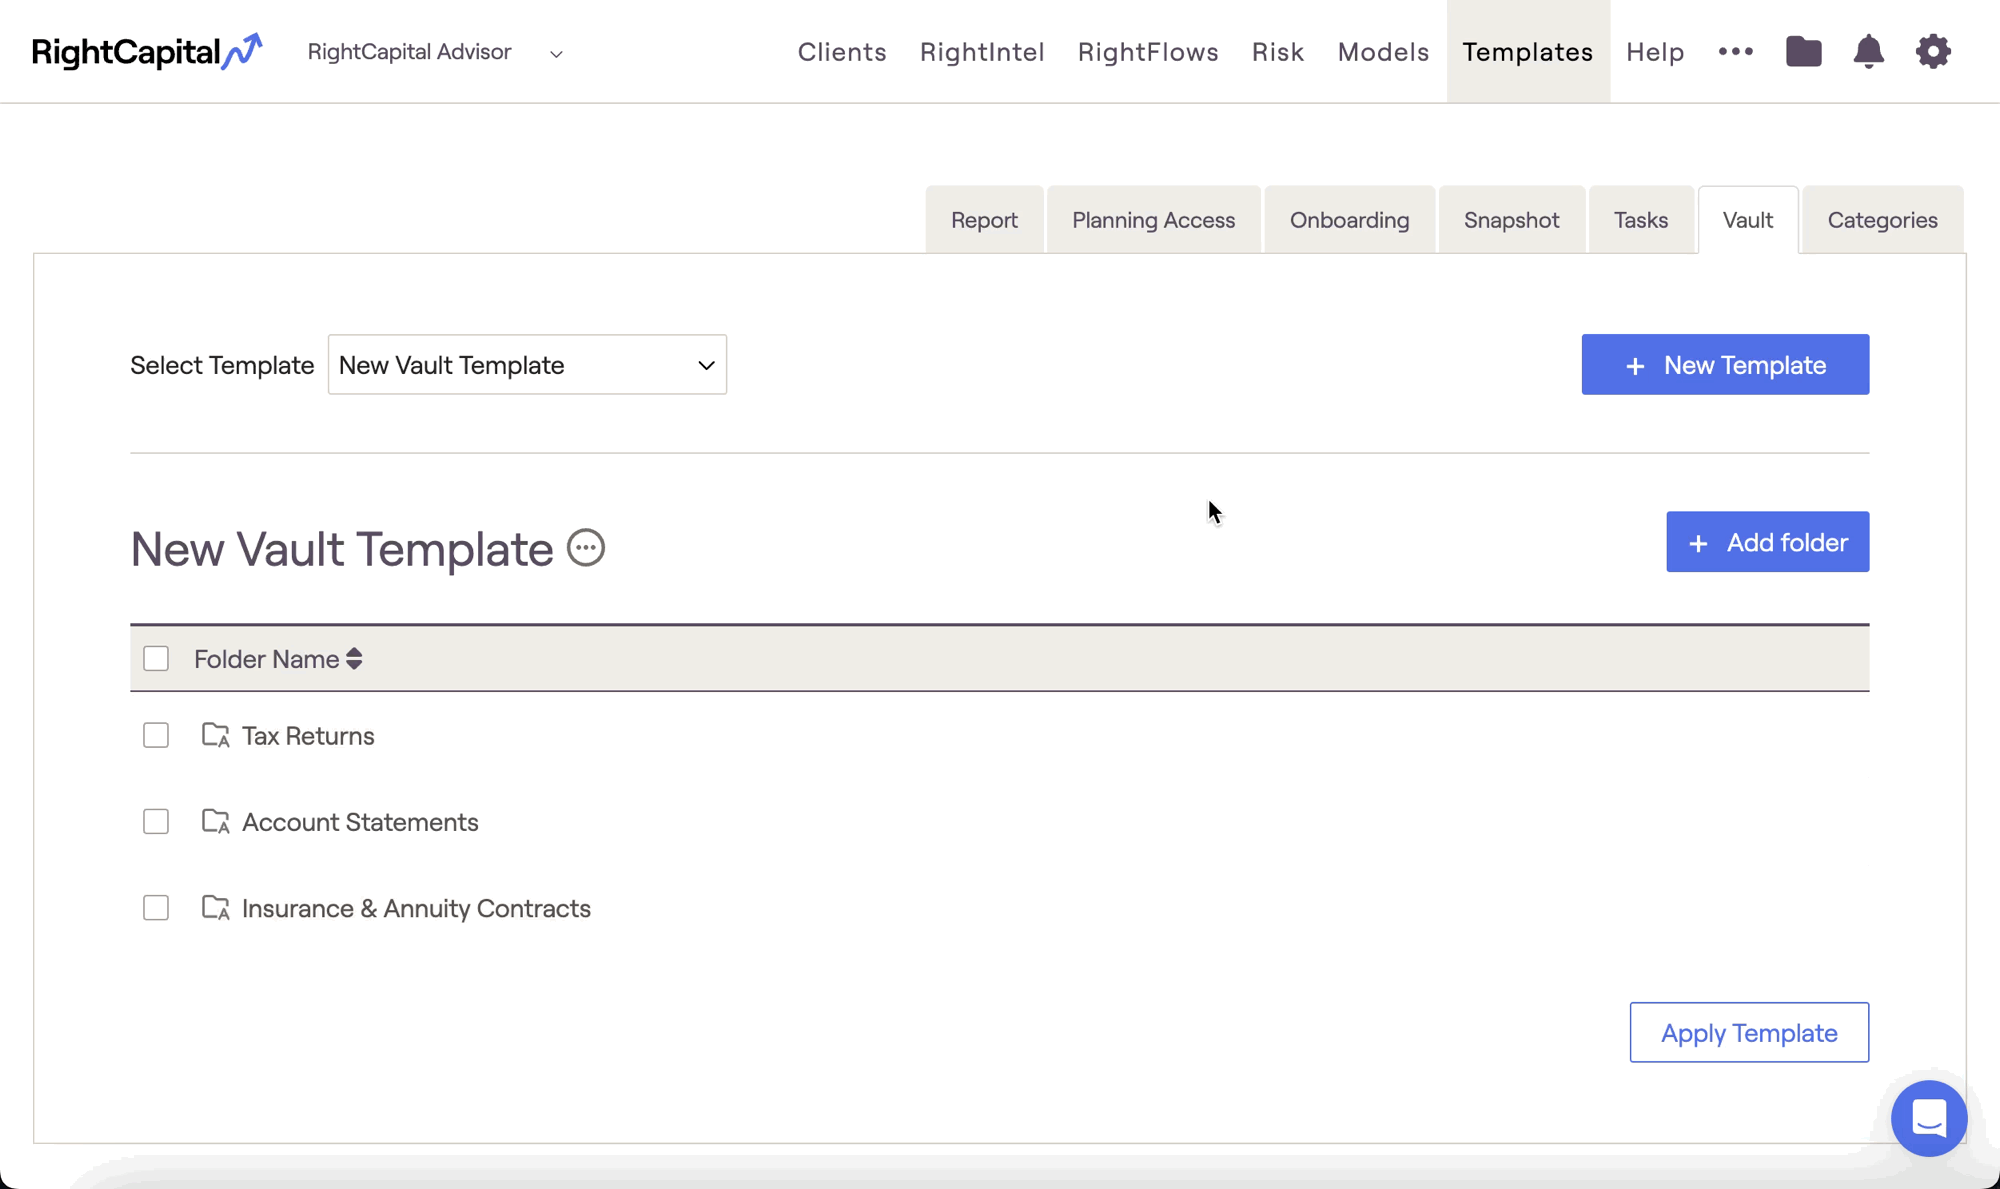This screenshot has height=1189, width=2000.
Task: Go to Clients in navigation
Action: pyautogui.click(x=842, y=52)
